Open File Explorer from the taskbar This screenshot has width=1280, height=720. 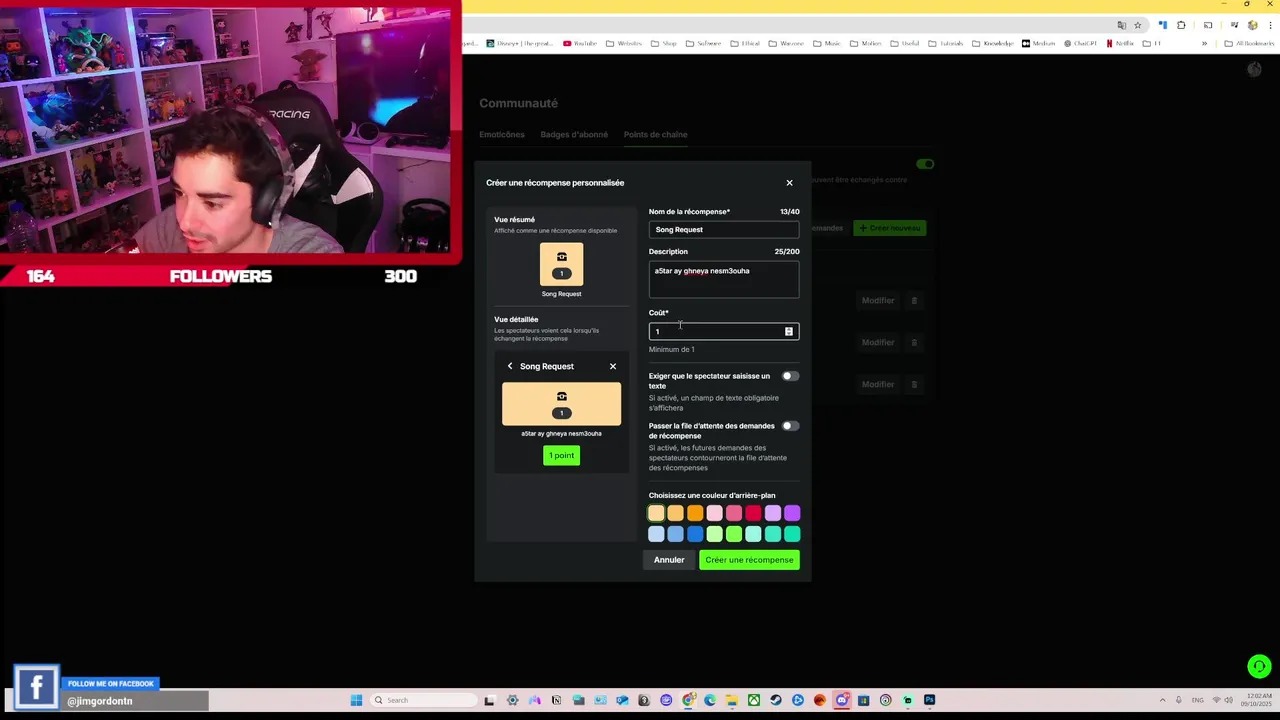[731, 700]
